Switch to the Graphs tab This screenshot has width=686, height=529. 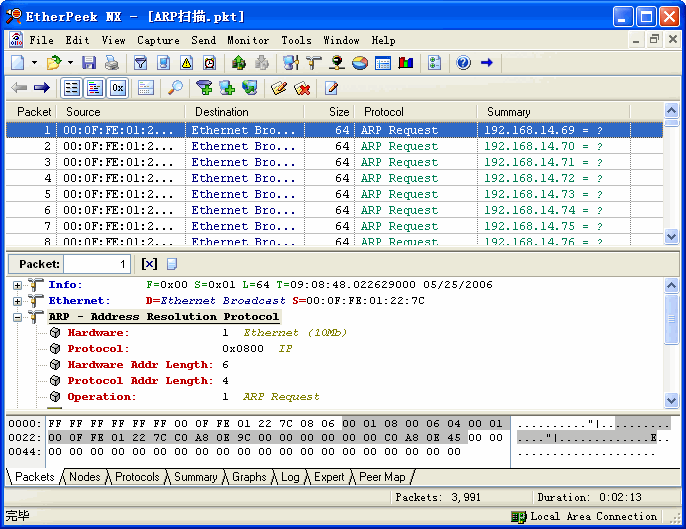tap(249, 477)
